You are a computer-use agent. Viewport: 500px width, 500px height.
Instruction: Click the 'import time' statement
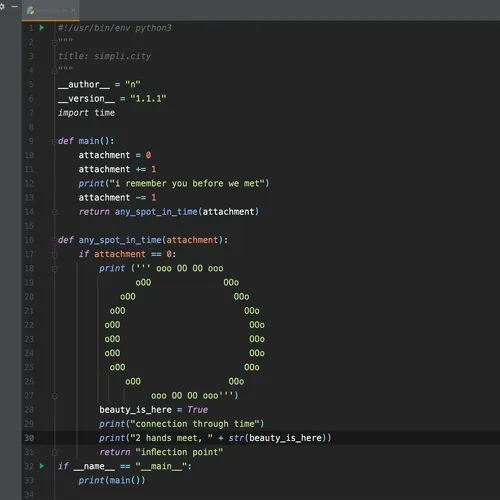point(86,113)
